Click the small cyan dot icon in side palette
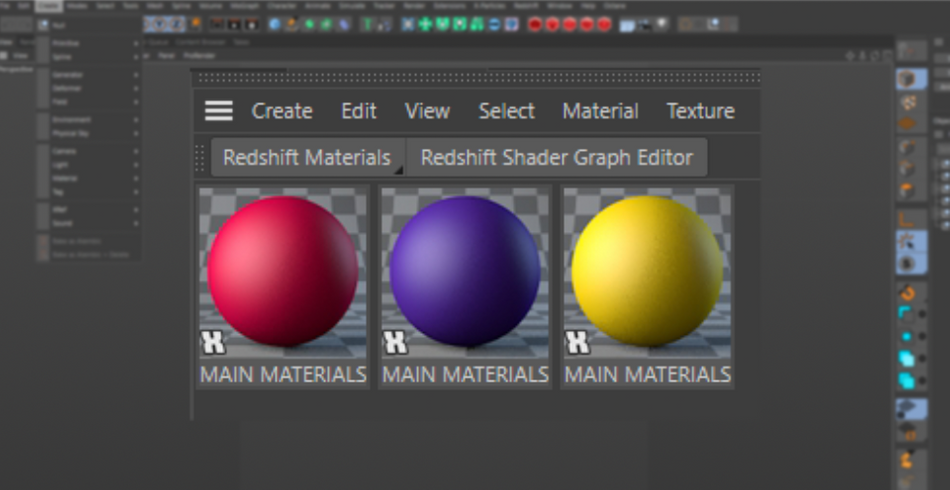 pos(906,336)
